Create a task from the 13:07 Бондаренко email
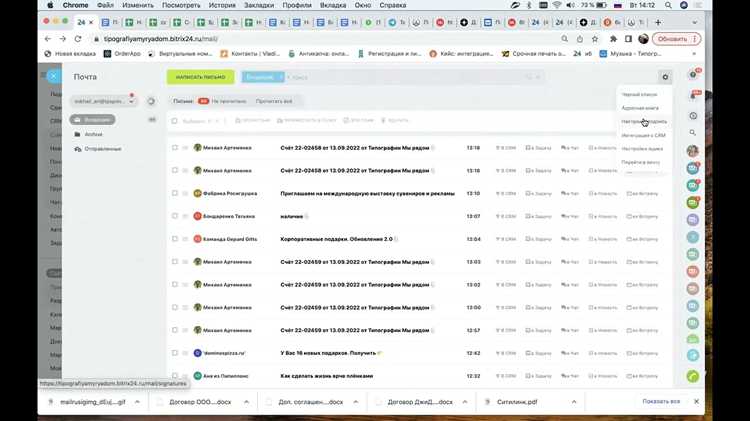This screenshot has height=421, width=750. [x=539, y=217]
